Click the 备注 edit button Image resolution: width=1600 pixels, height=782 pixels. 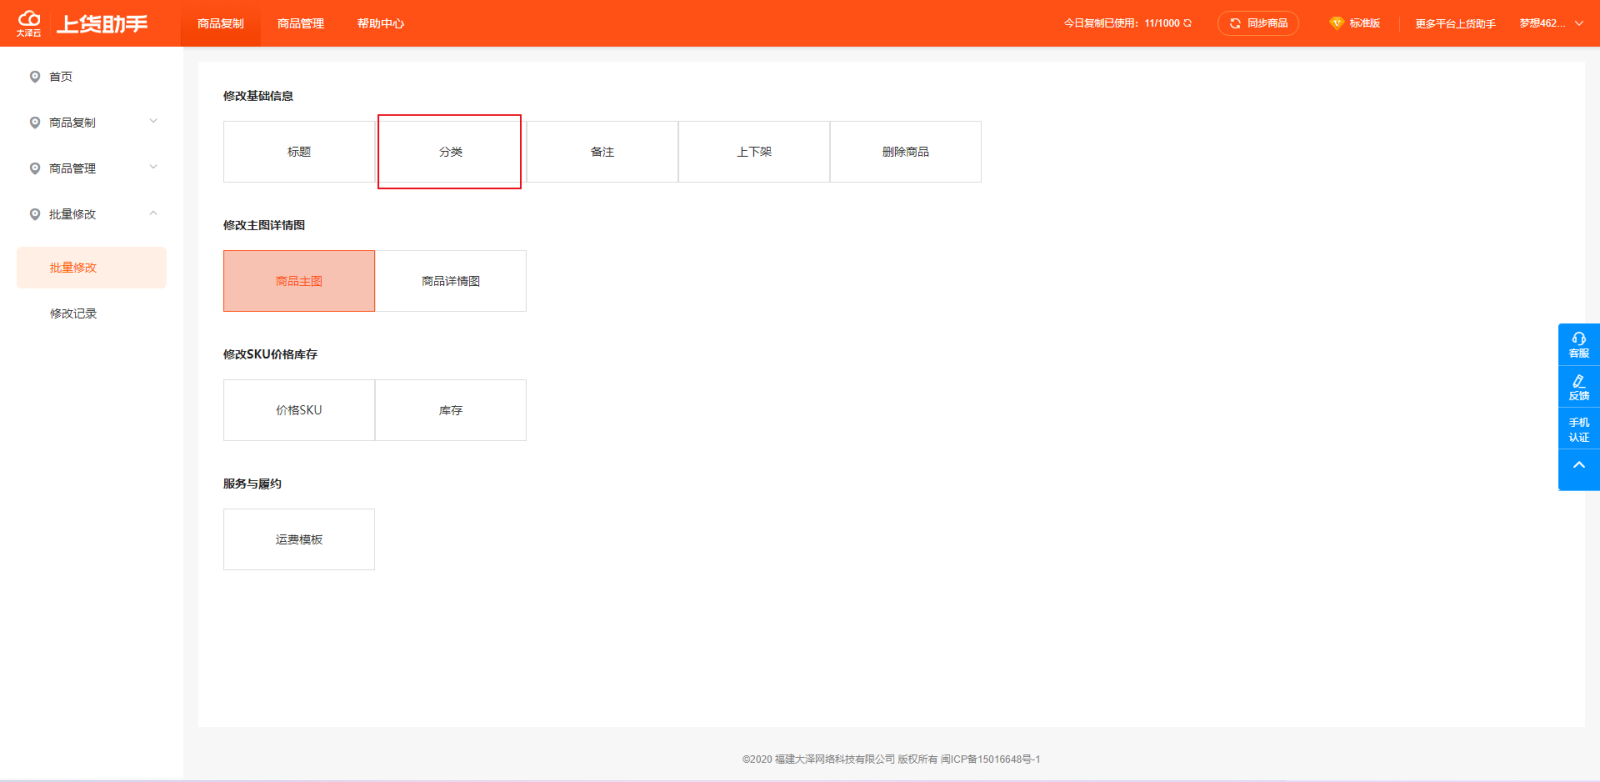tap(602, 152)
